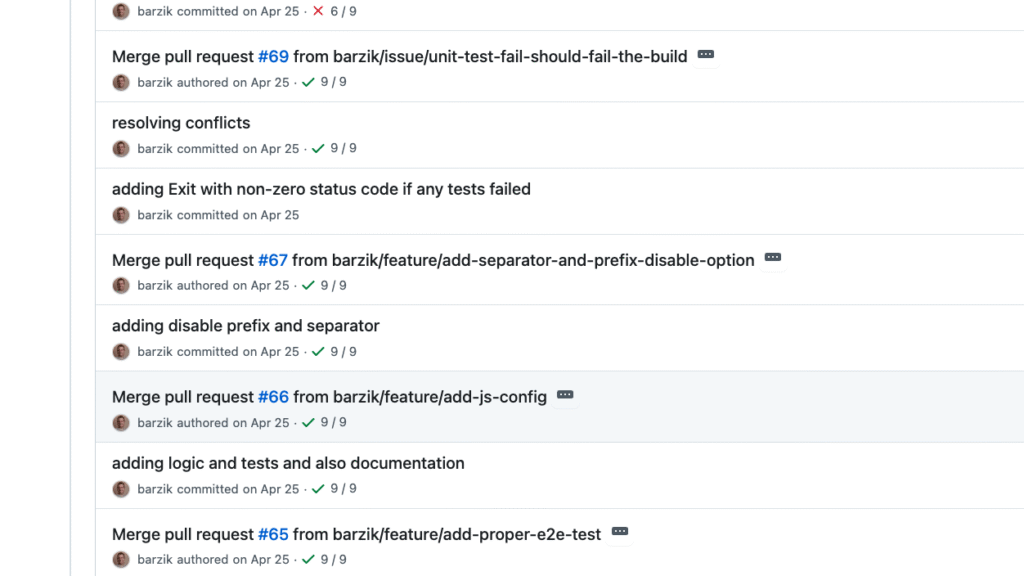Click green check icon on merge #65 commit
1024x576 pixels.
tap(308, 559)
